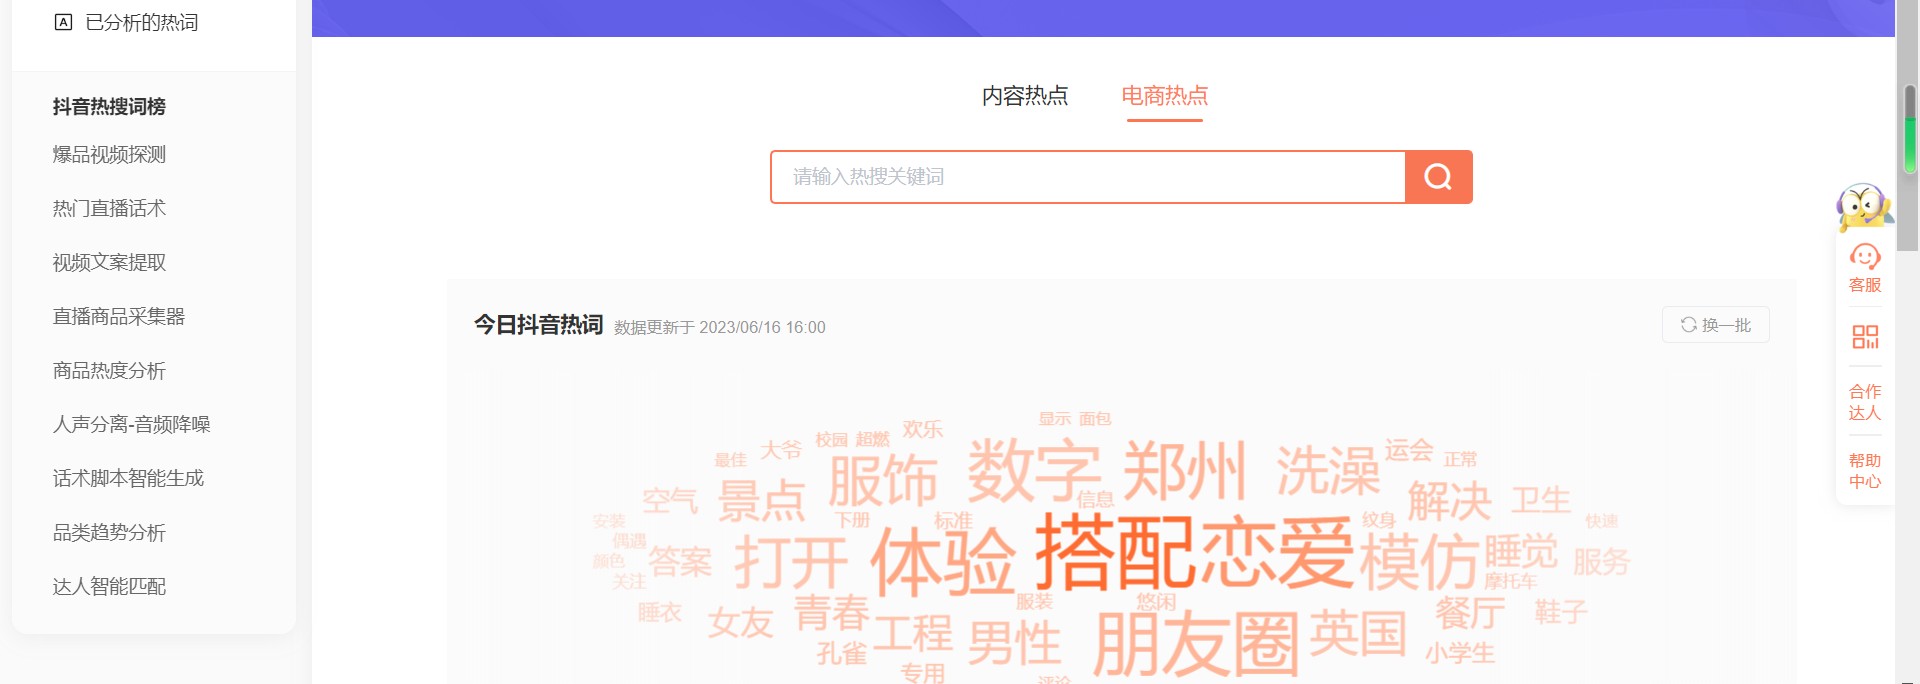Click the 抖音热搜词榜 section heading
Screen dimensions: 1920x684
(109, 106)
